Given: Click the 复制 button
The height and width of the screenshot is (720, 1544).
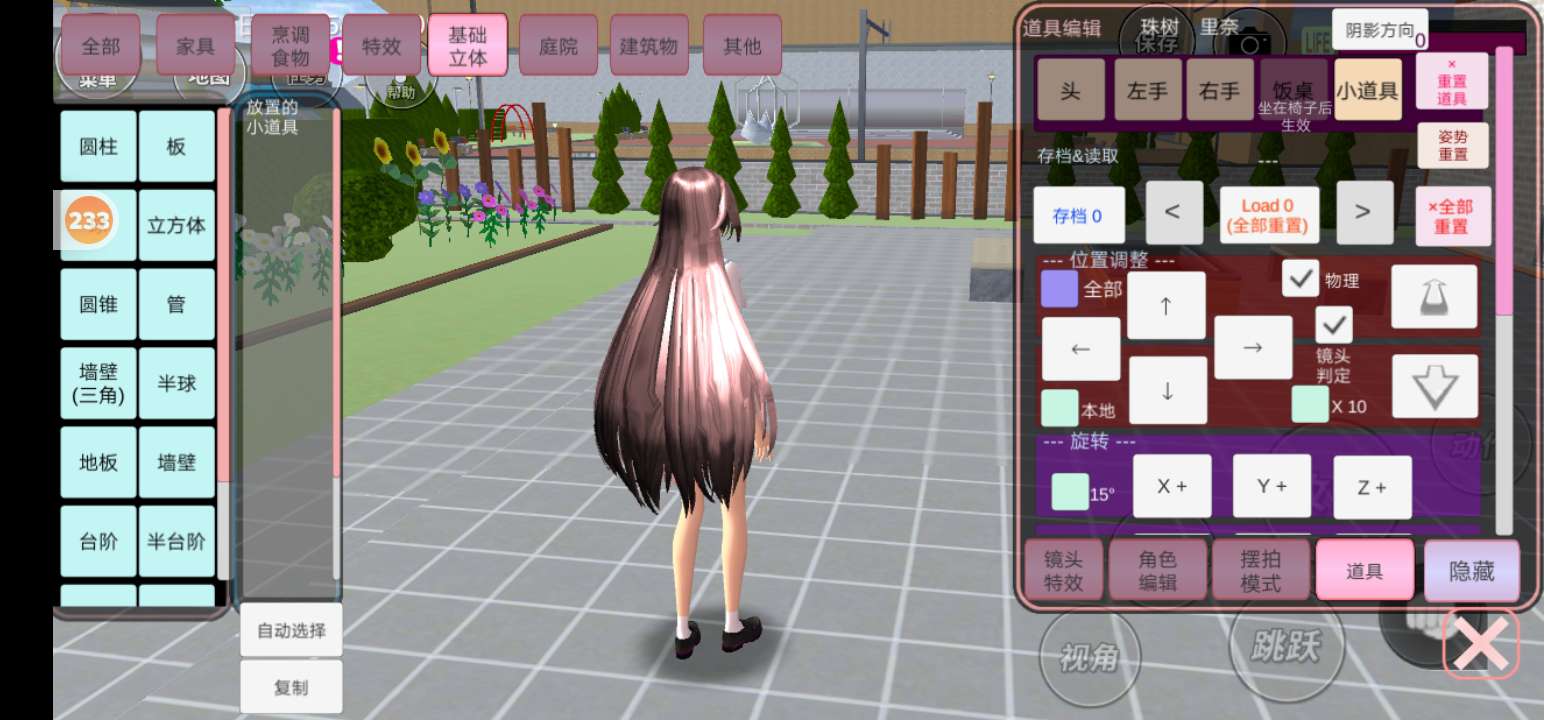Looking at the screenshot, I should 291,687.
